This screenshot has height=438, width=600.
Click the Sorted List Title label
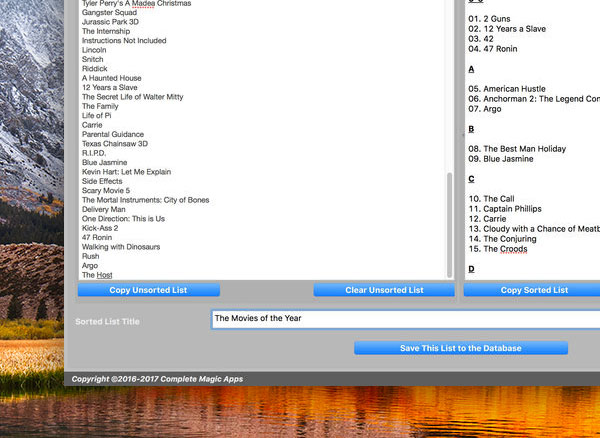(108, 322)
